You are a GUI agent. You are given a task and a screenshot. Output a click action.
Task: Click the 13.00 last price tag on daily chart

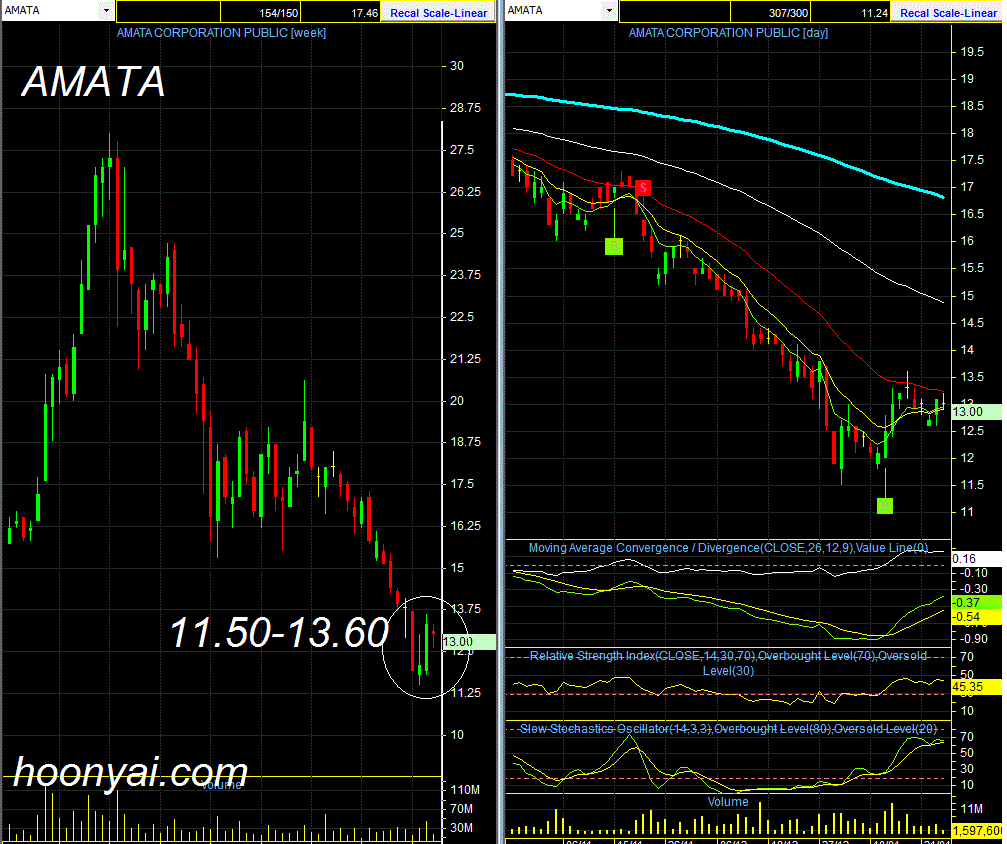(x=976, y=412)
